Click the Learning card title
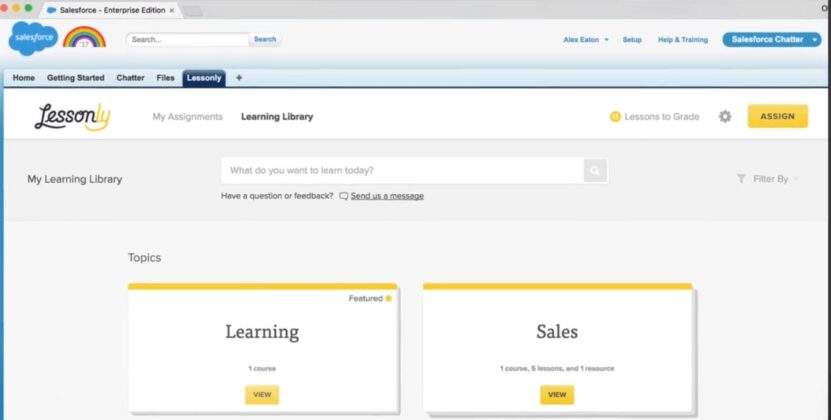 click(x=262, y=332)
